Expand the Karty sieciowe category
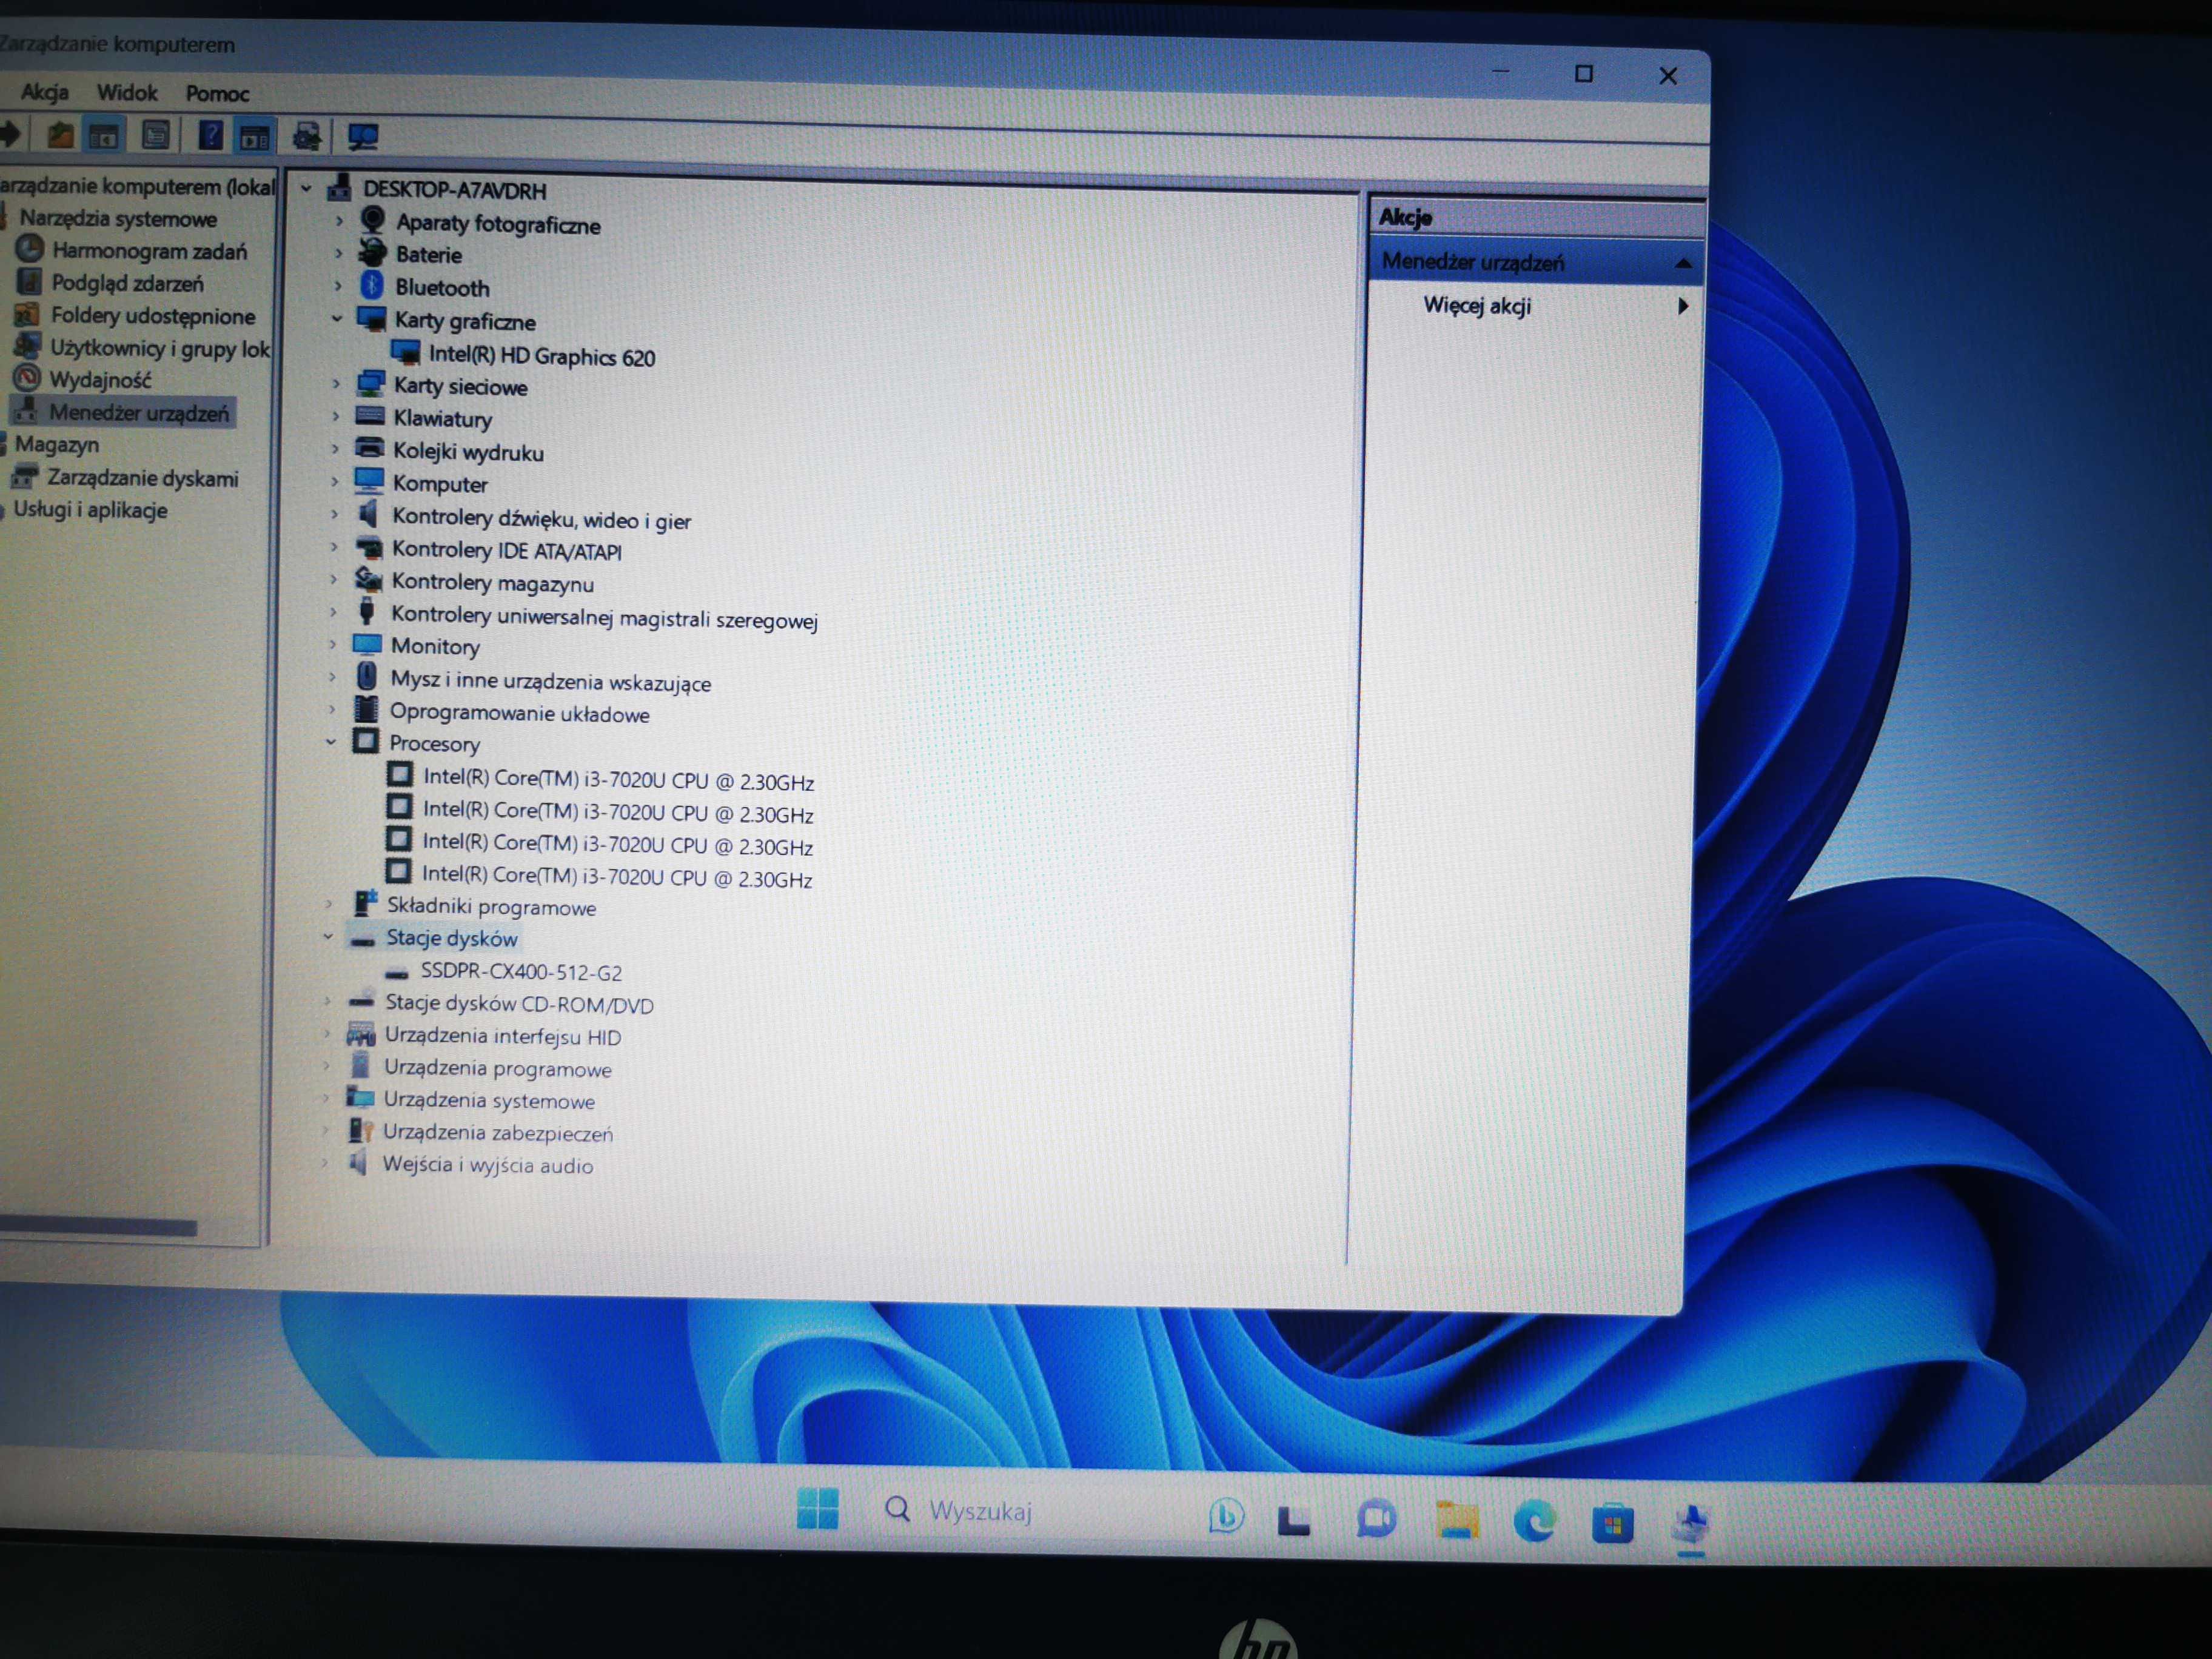 [x=336, y=383]
